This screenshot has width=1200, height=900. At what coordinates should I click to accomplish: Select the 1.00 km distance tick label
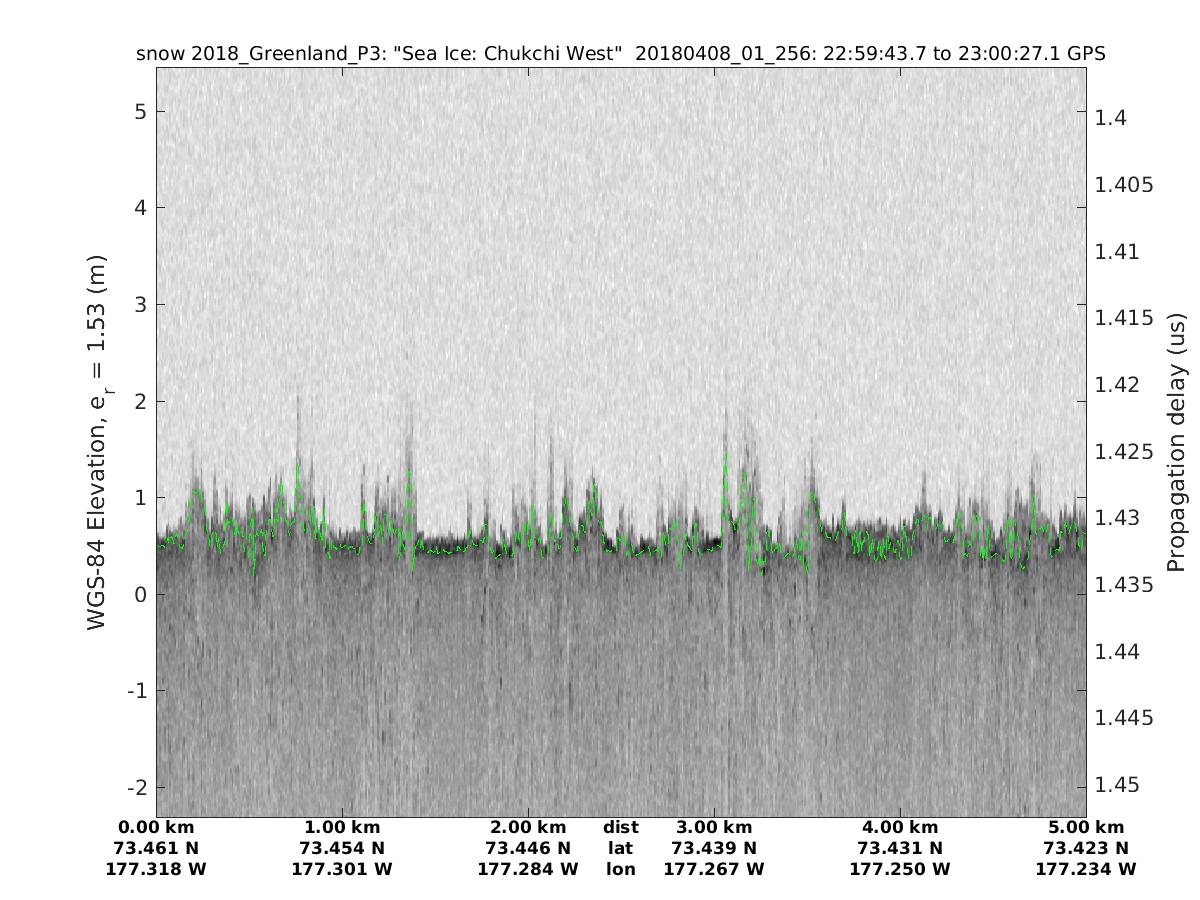tap(342, 827)
